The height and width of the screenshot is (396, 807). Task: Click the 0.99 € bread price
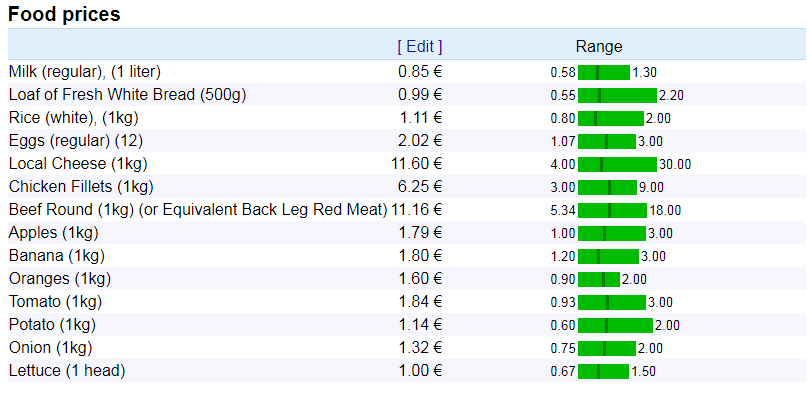420,95
